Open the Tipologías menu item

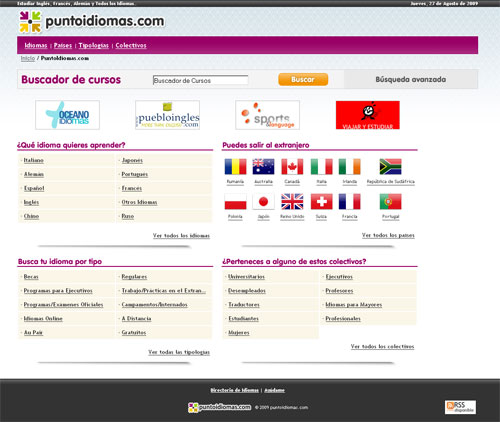coord(94,45)
